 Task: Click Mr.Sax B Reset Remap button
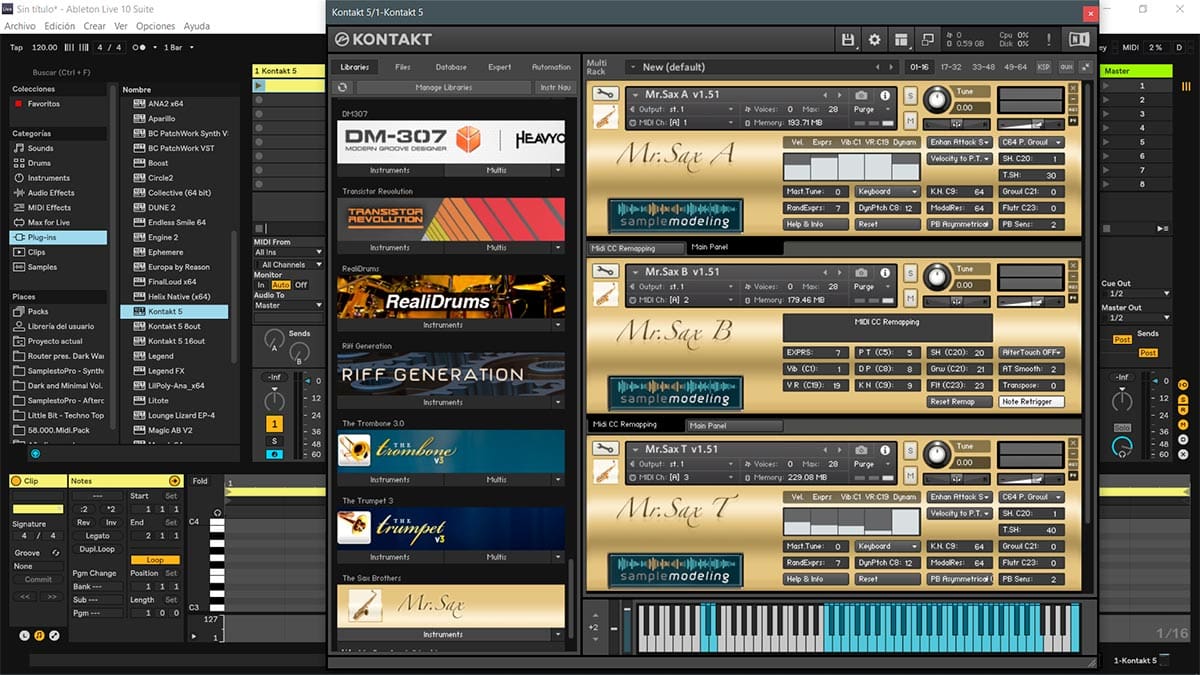(x=960, y=401)
